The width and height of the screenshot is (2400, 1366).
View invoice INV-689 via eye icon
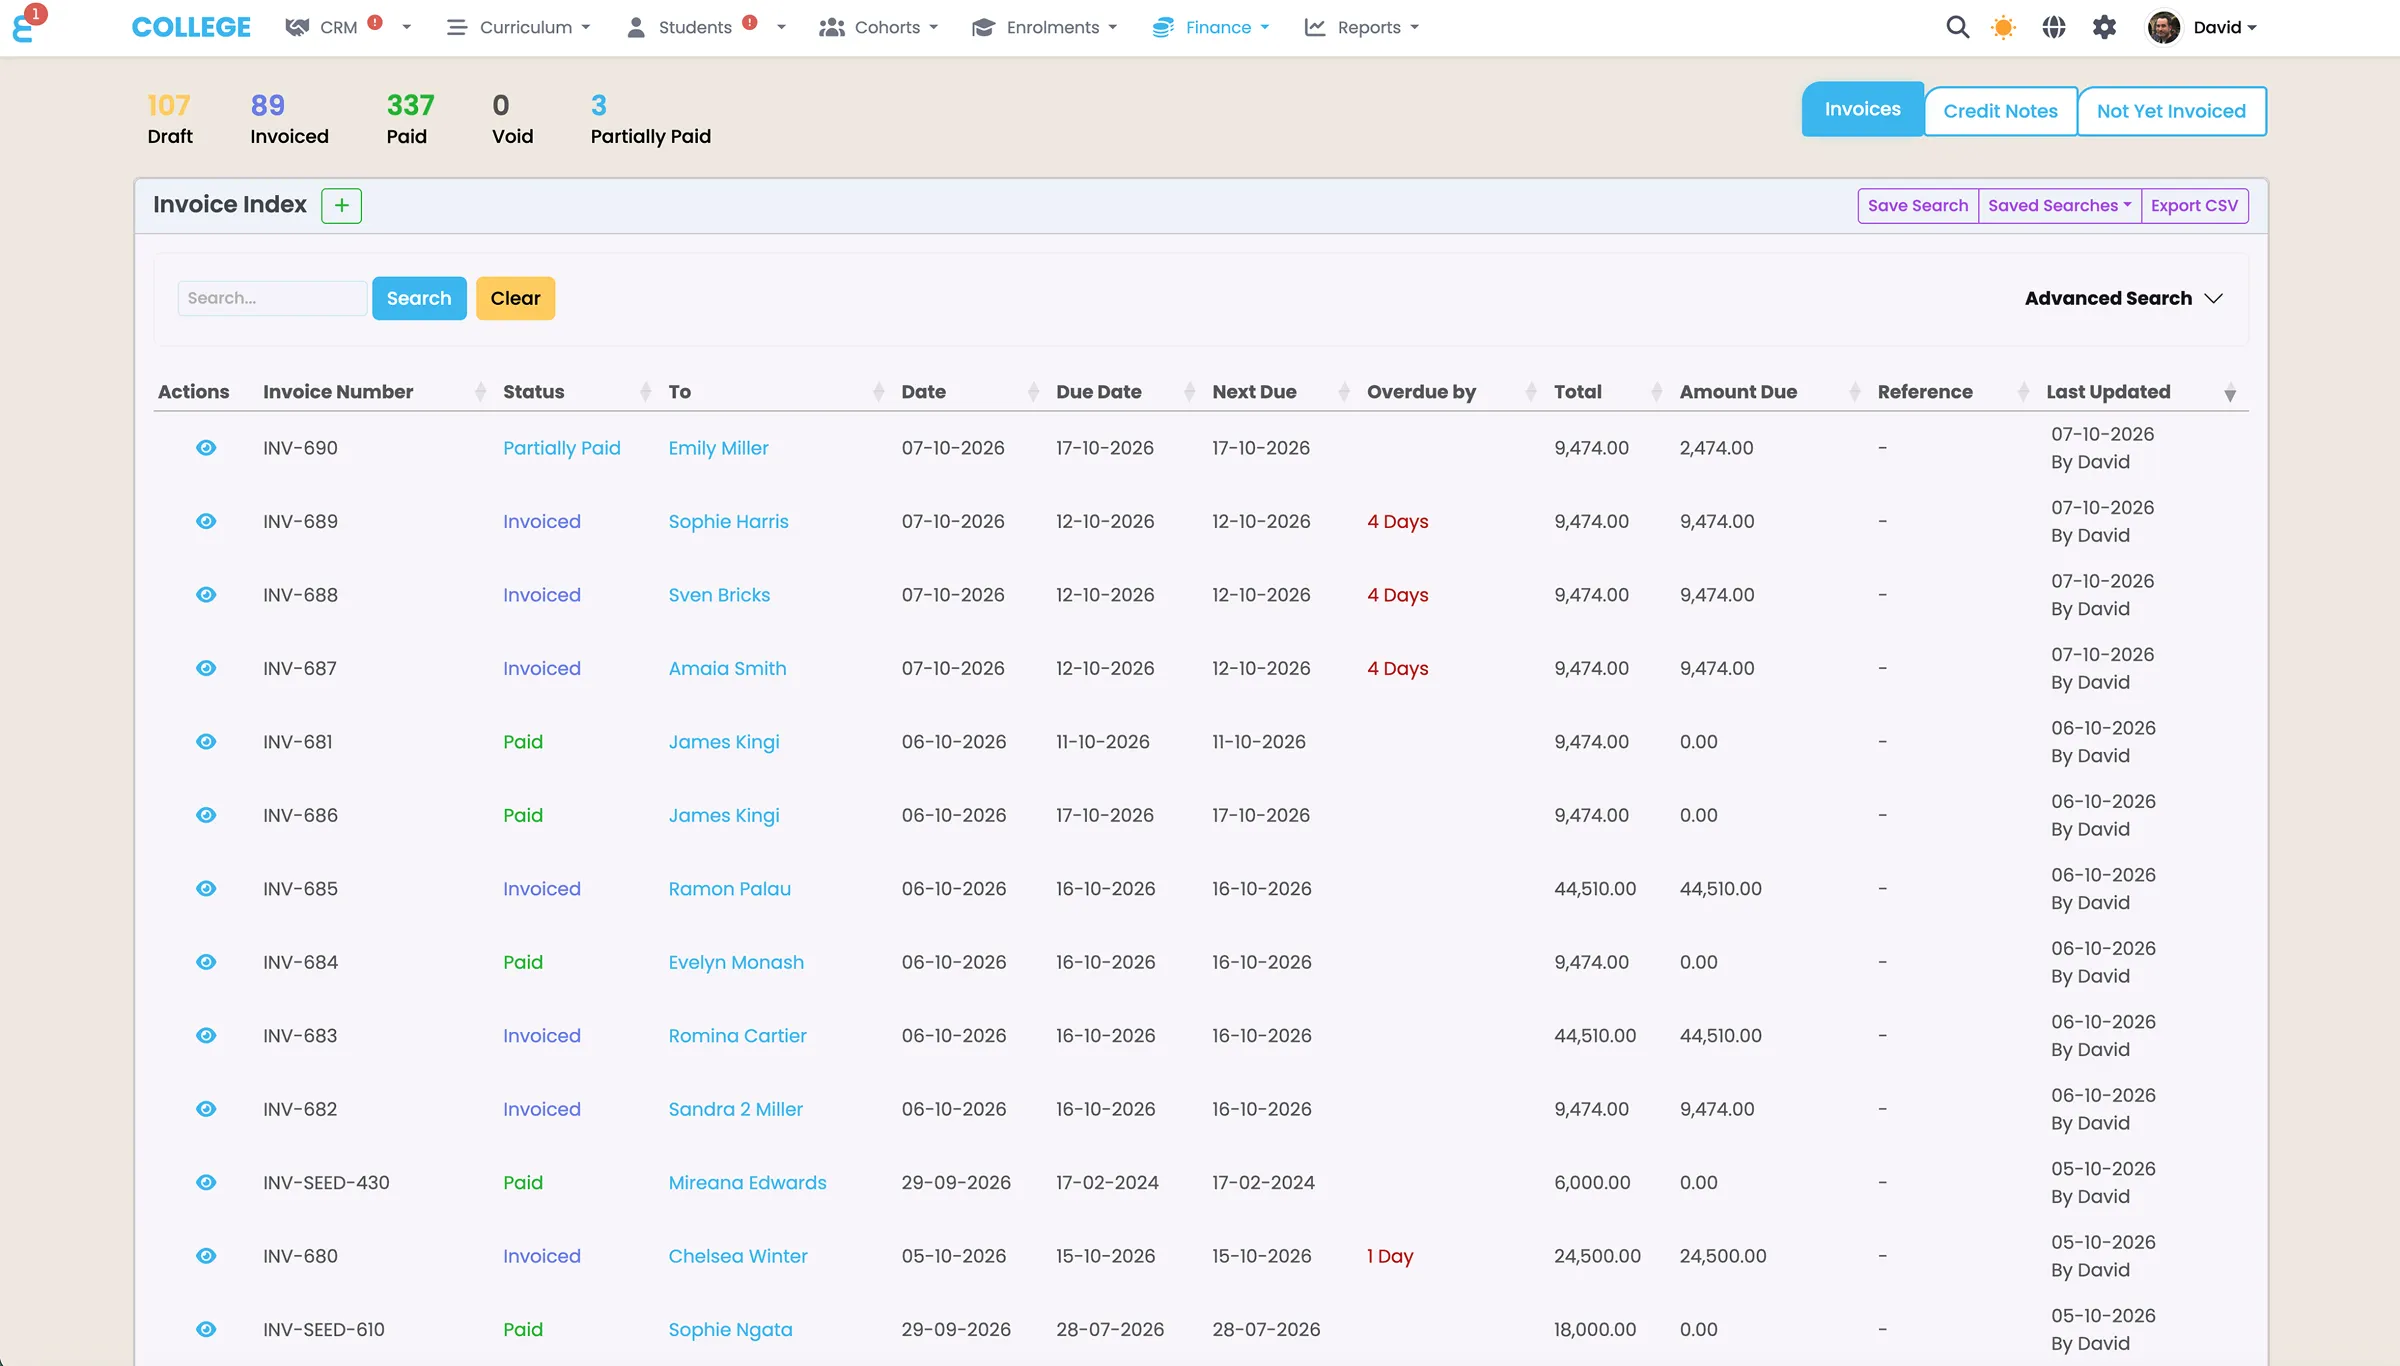[206, 521]
